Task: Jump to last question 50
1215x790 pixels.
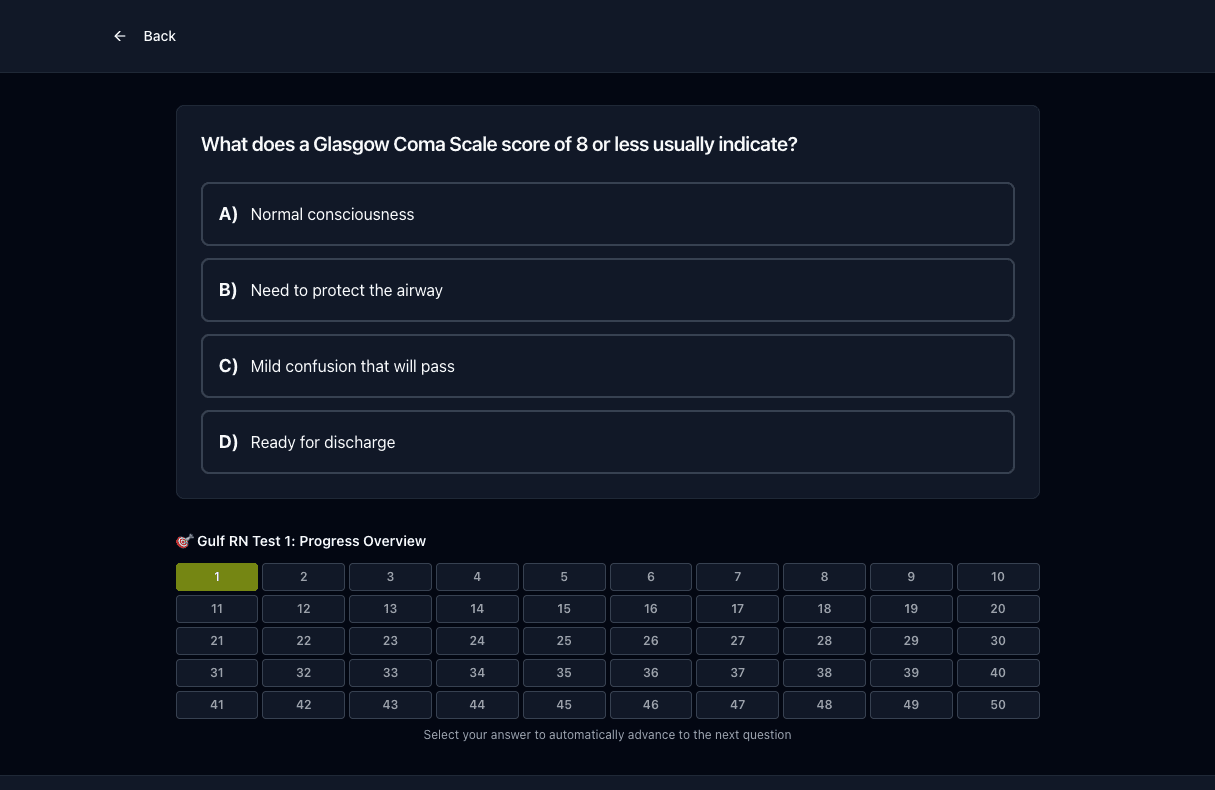Action: coord(998,705)
